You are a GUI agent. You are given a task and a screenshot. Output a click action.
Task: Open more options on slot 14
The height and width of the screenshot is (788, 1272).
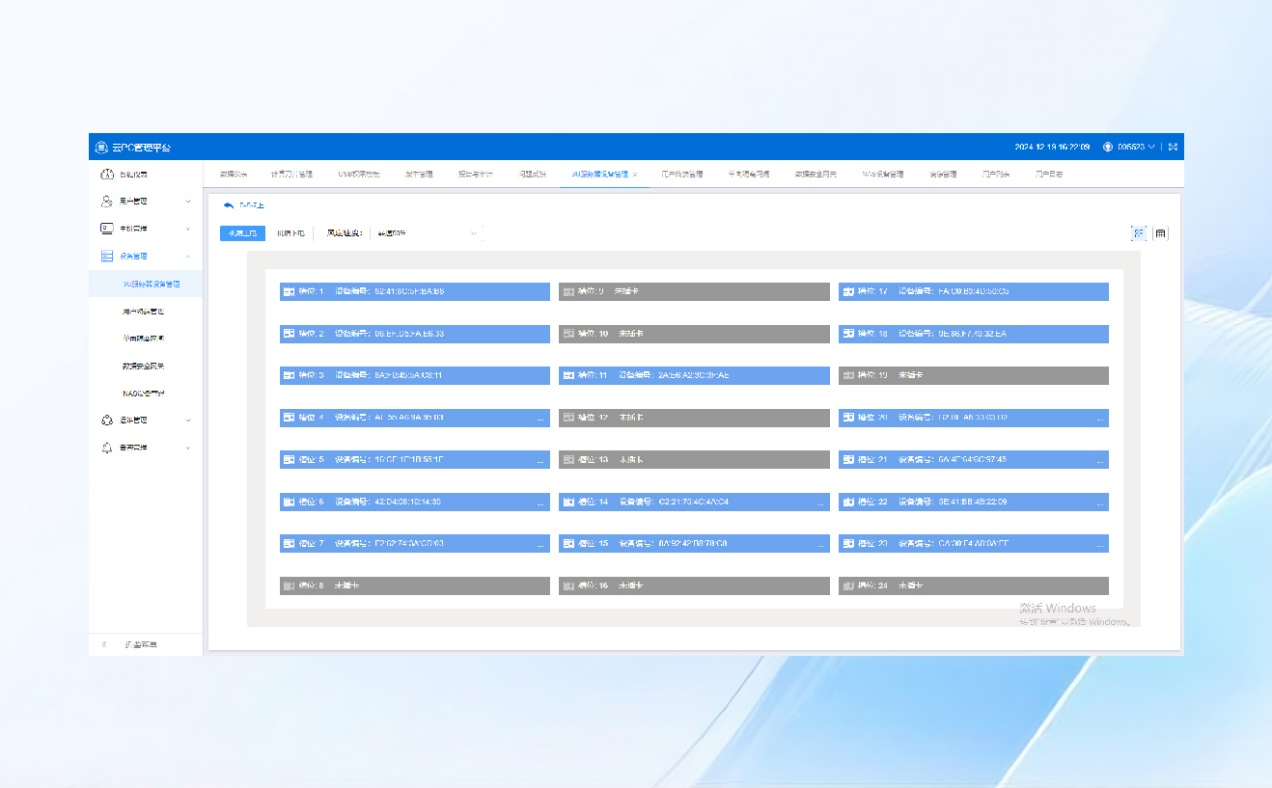coord(821,503)
